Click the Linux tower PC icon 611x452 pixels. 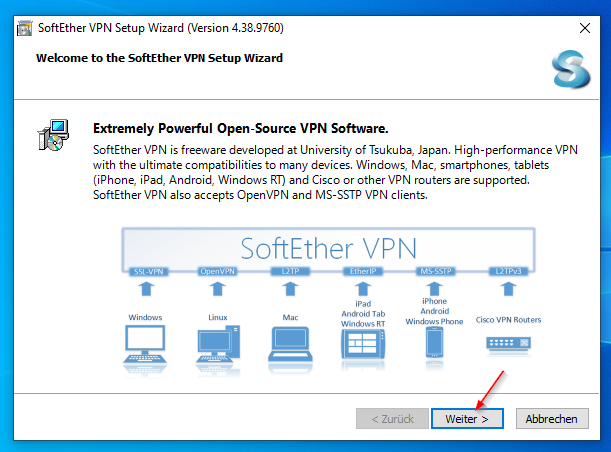pos(218,346)
